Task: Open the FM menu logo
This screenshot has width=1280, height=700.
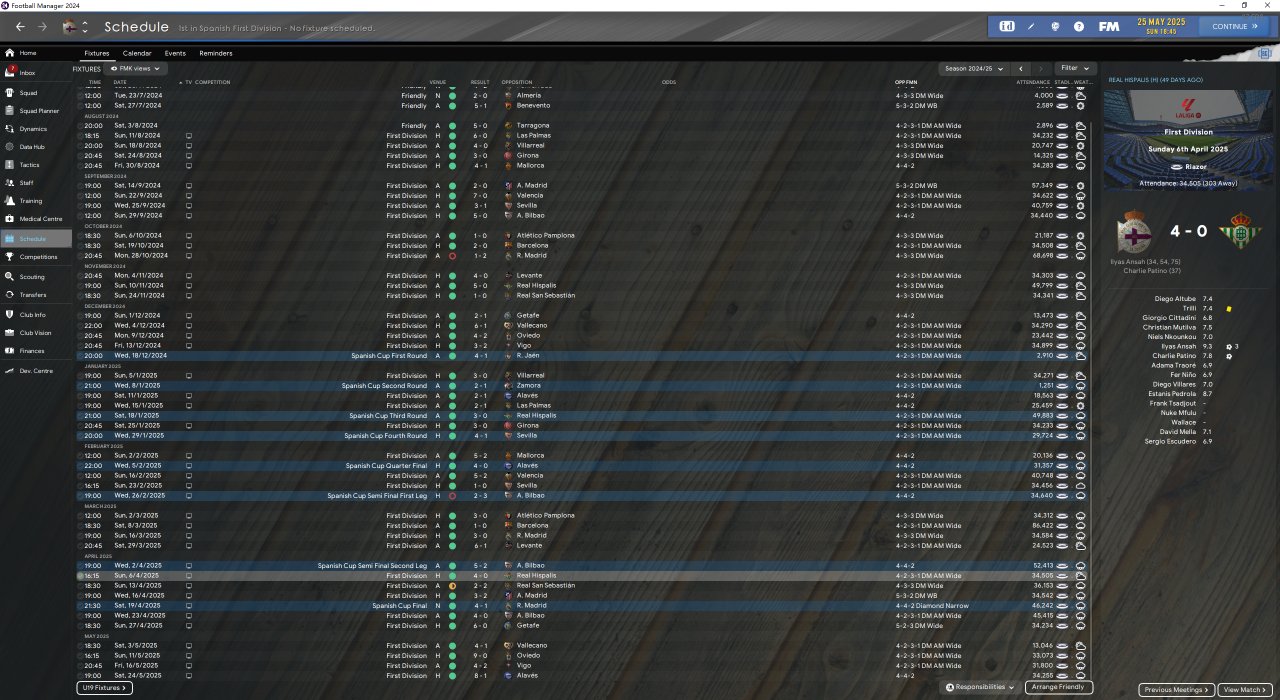Action: pos(1108,26)
